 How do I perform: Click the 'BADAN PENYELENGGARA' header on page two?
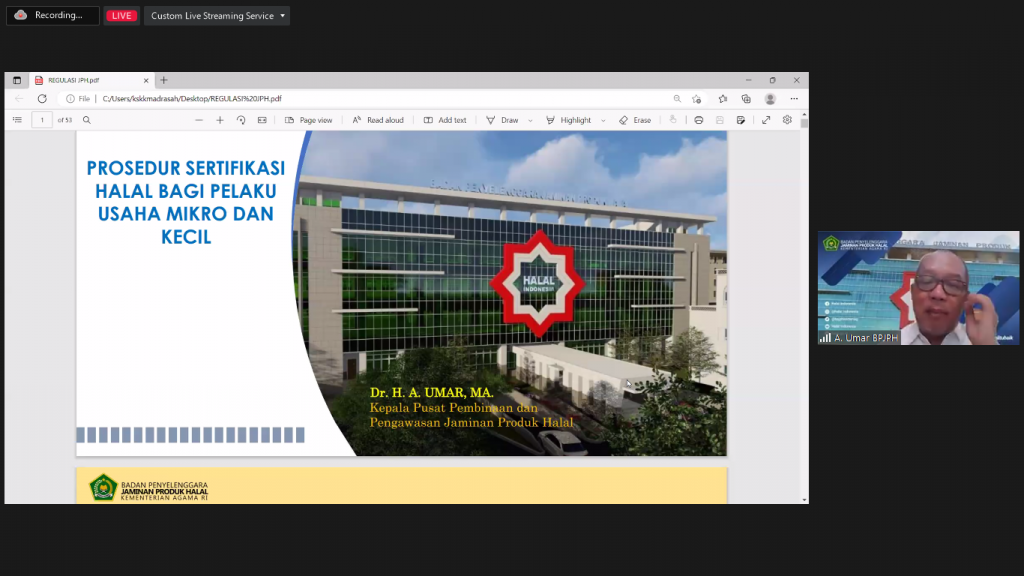165,485
